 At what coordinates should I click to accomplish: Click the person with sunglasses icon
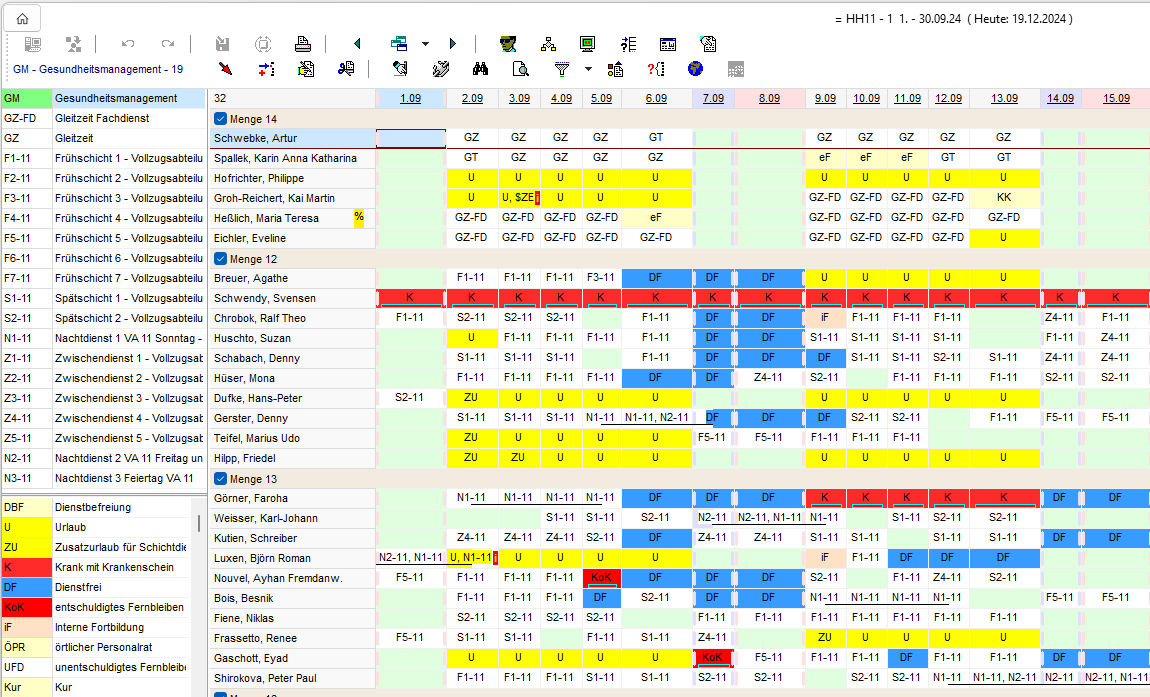508,44
